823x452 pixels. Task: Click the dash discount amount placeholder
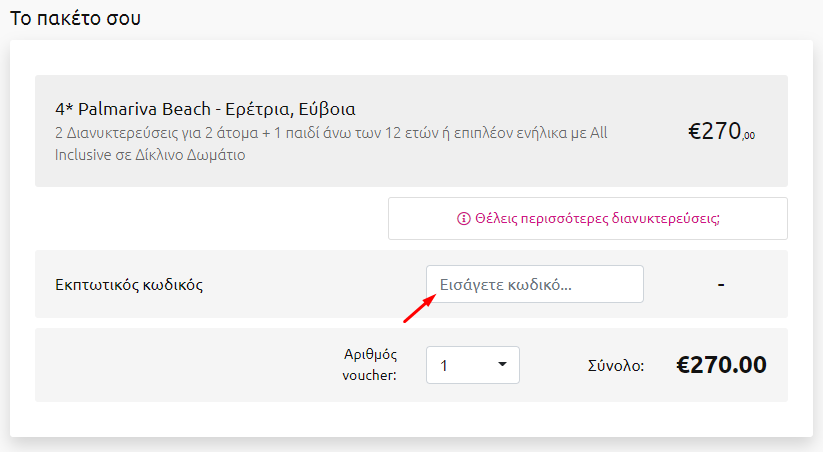[x=721, y=285]
